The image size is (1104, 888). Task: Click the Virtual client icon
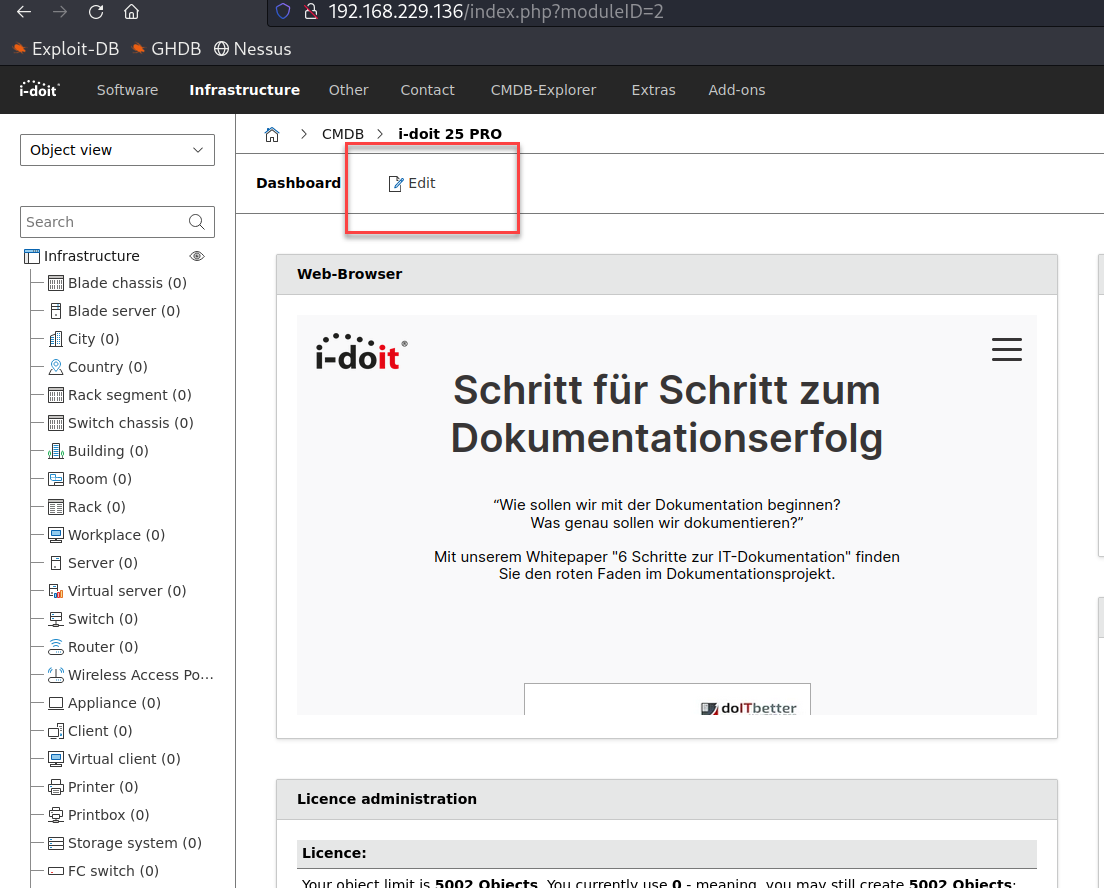click(56, 759)
